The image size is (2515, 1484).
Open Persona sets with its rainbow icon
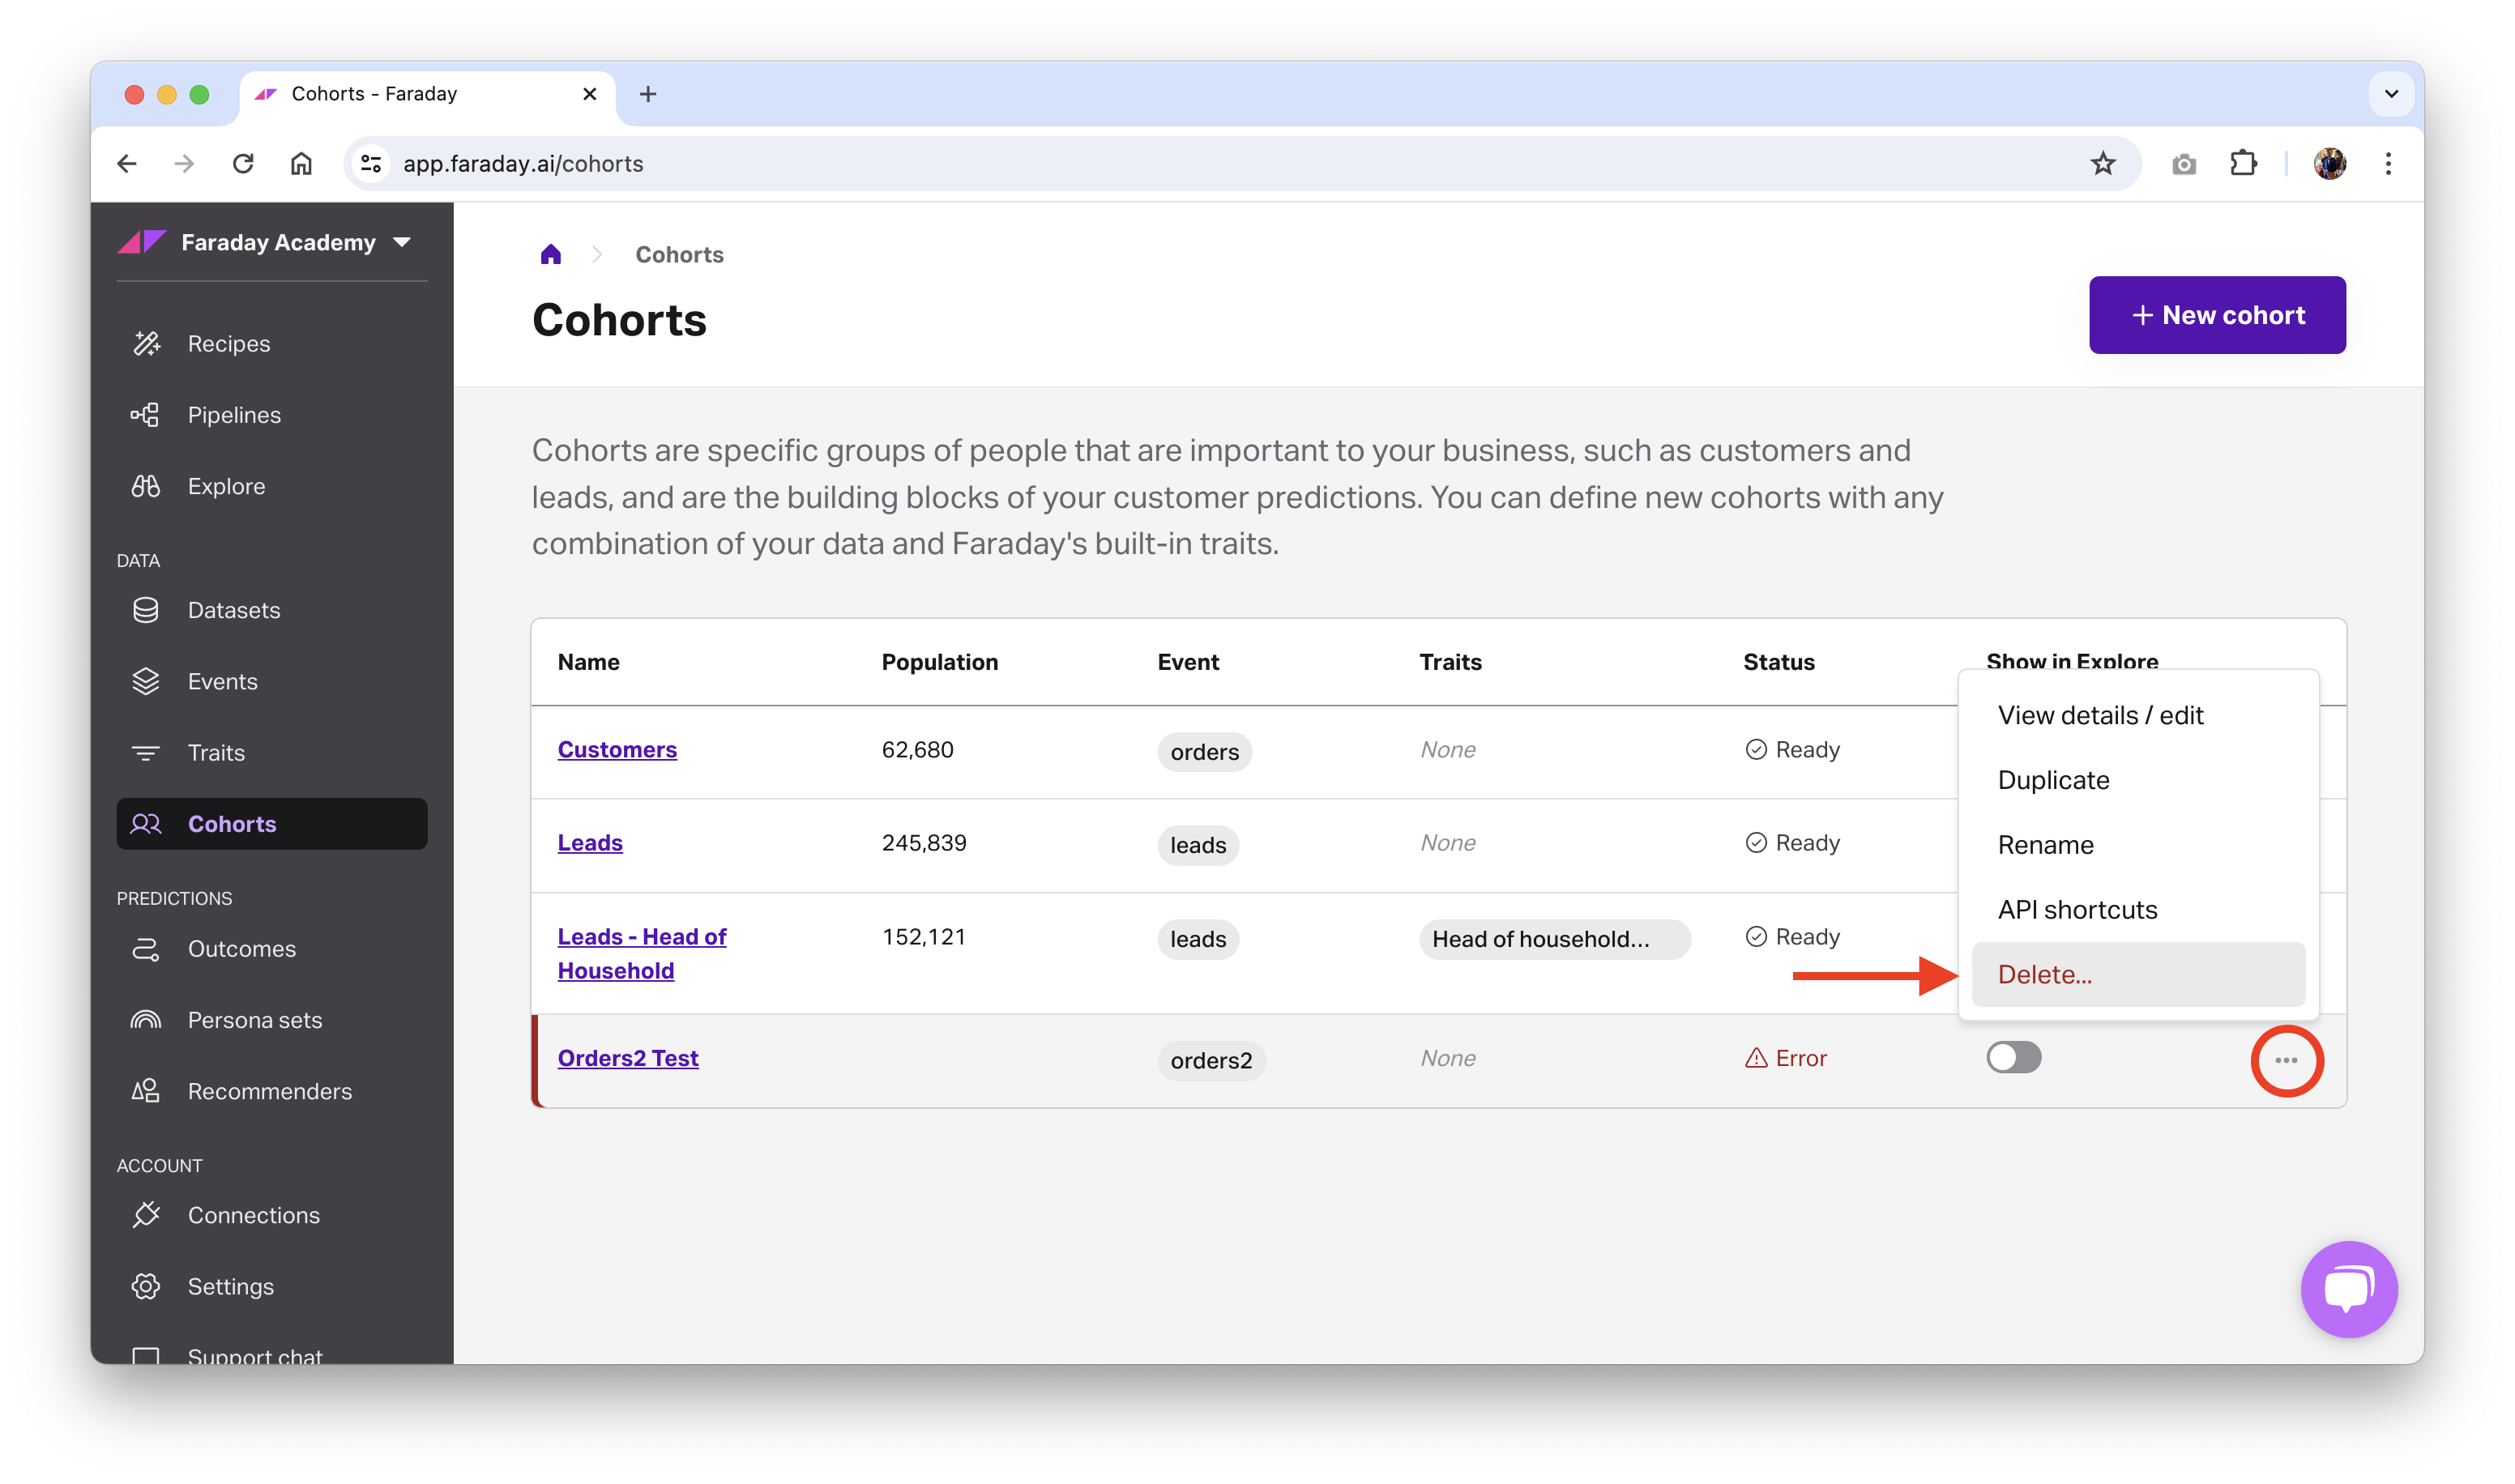pyautogui.click(x=146, y=1020)
